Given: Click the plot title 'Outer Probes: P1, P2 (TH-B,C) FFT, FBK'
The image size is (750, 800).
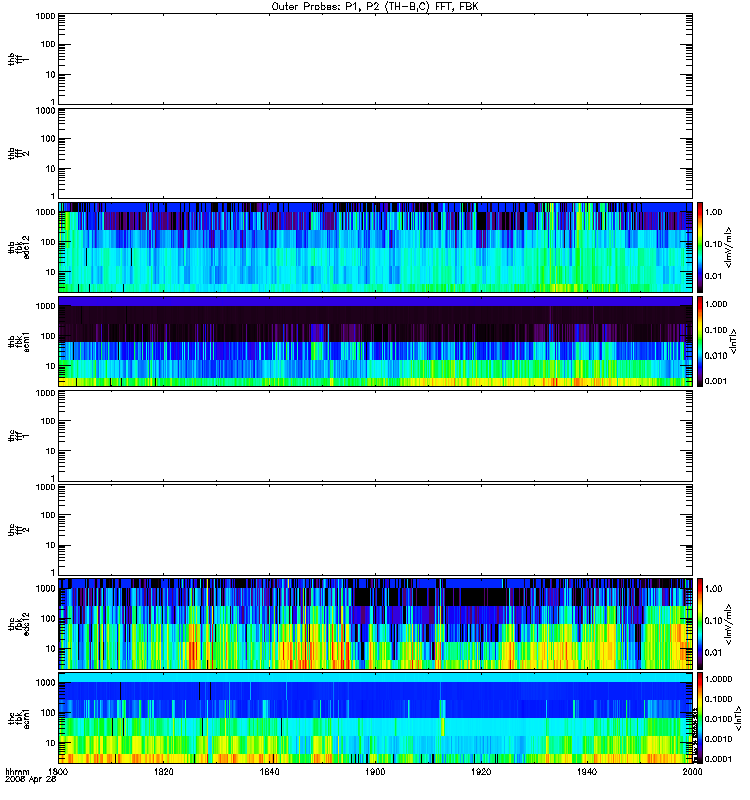Looking at the screenshot, I should (375, 7).
